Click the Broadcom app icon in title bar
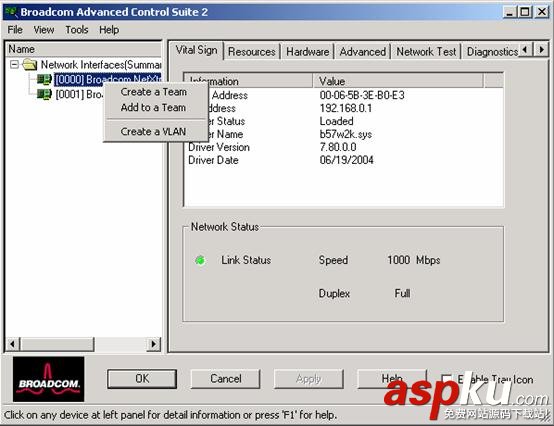This screenshot has width=554, height=426. (11, 12)
